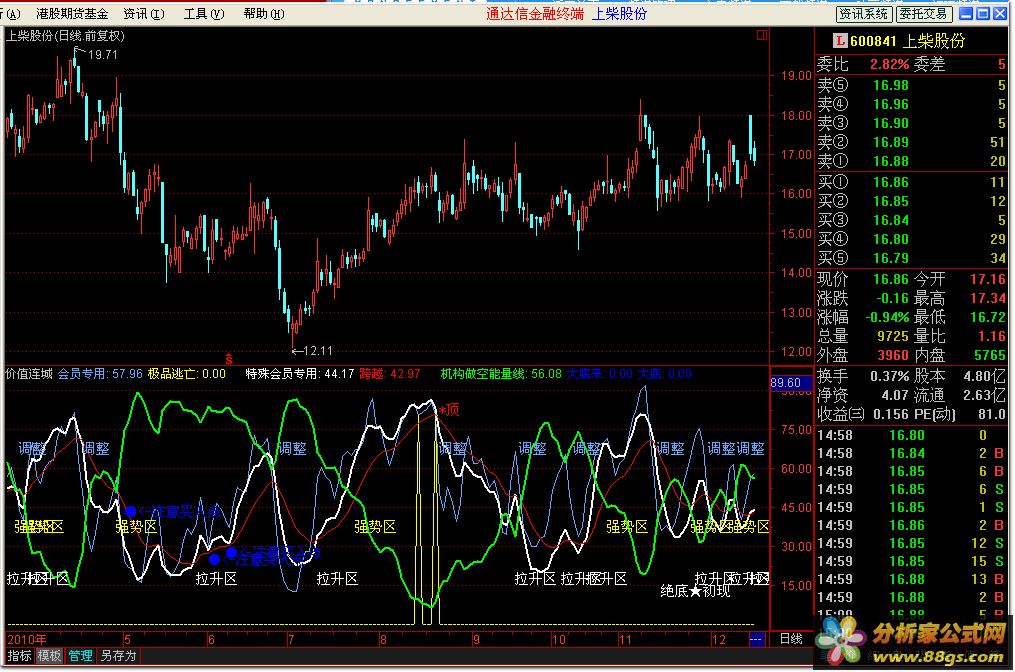Click the 2010年 label on the date axis
Viewport: 1015px width, 672px height.
point(27,640)
